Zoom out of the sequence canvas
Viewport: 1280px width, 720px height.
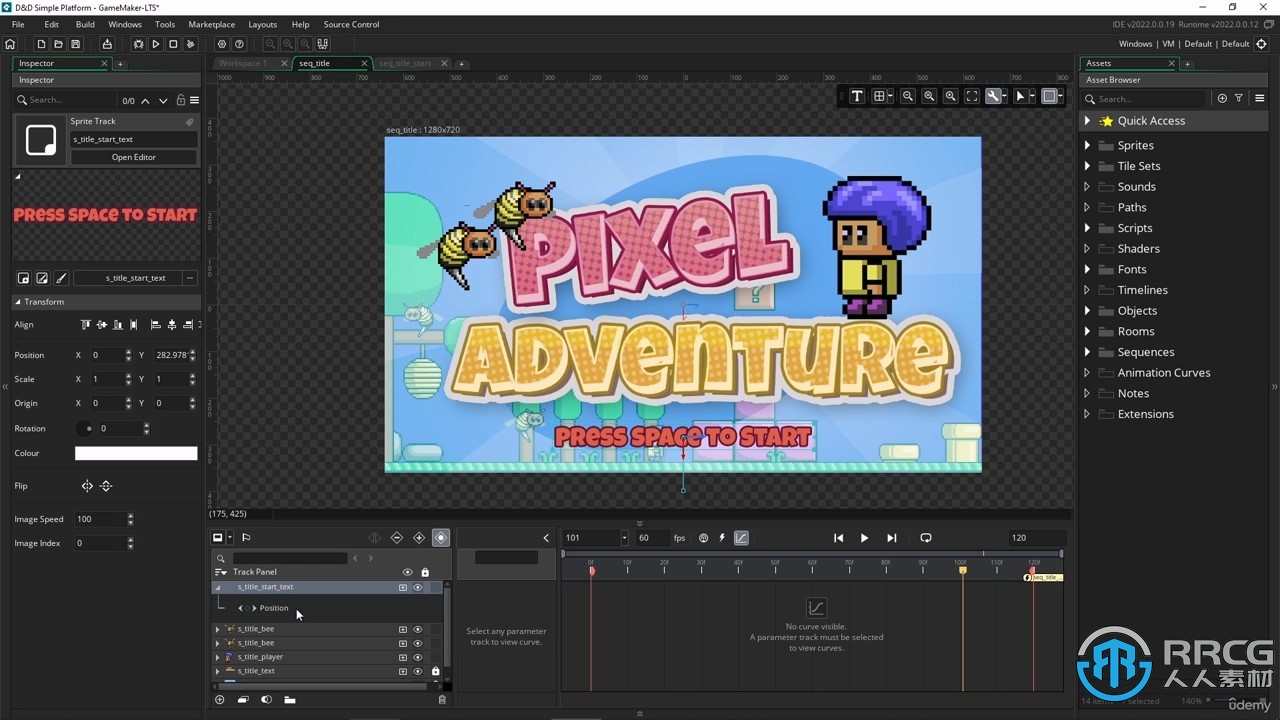click(908, 96)
